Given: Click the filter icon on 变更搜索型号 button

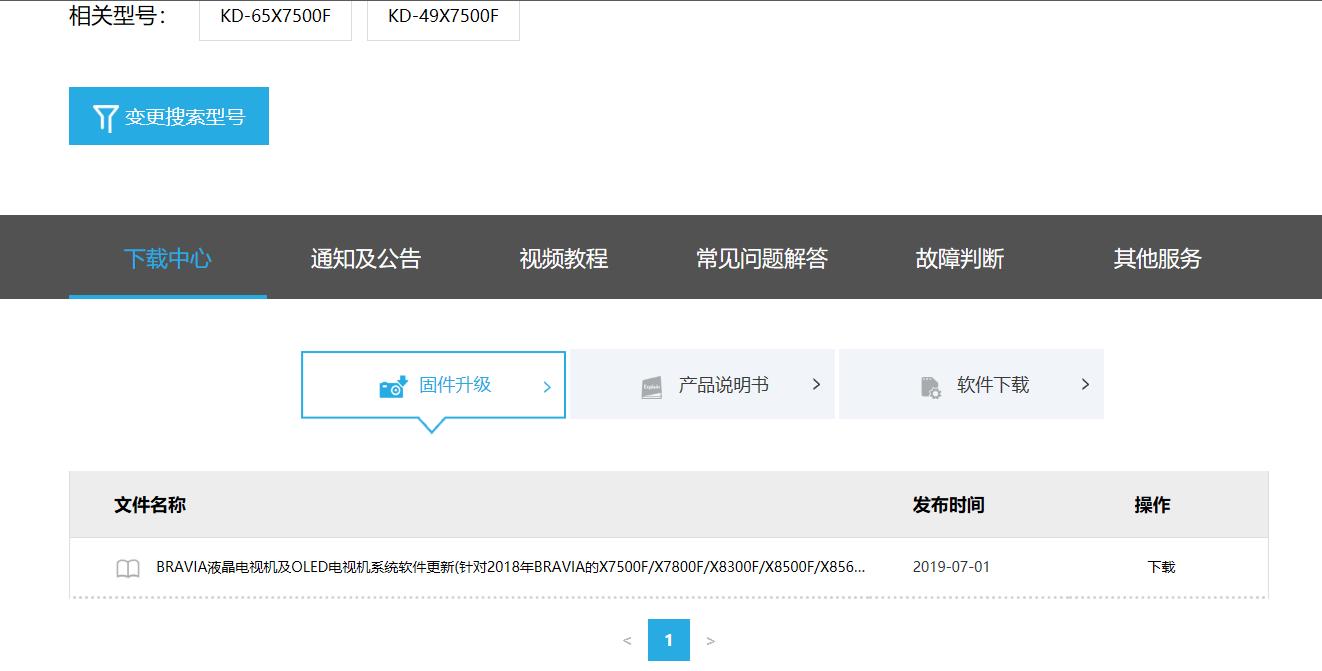Looking at the screenshot, I should click(x=103, y=116).
